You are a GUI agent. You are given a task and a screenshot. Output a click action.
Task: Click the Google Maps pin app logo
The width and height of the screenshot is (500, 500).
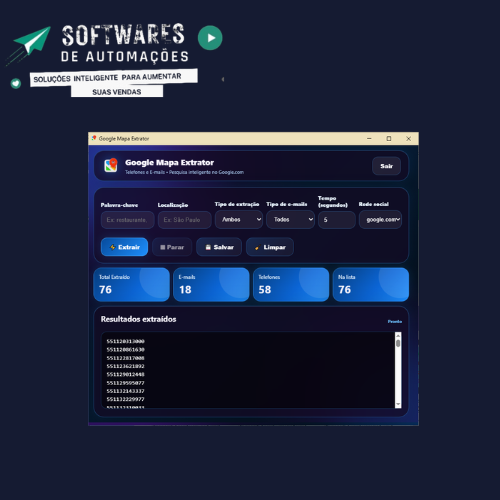click(111, 165)
